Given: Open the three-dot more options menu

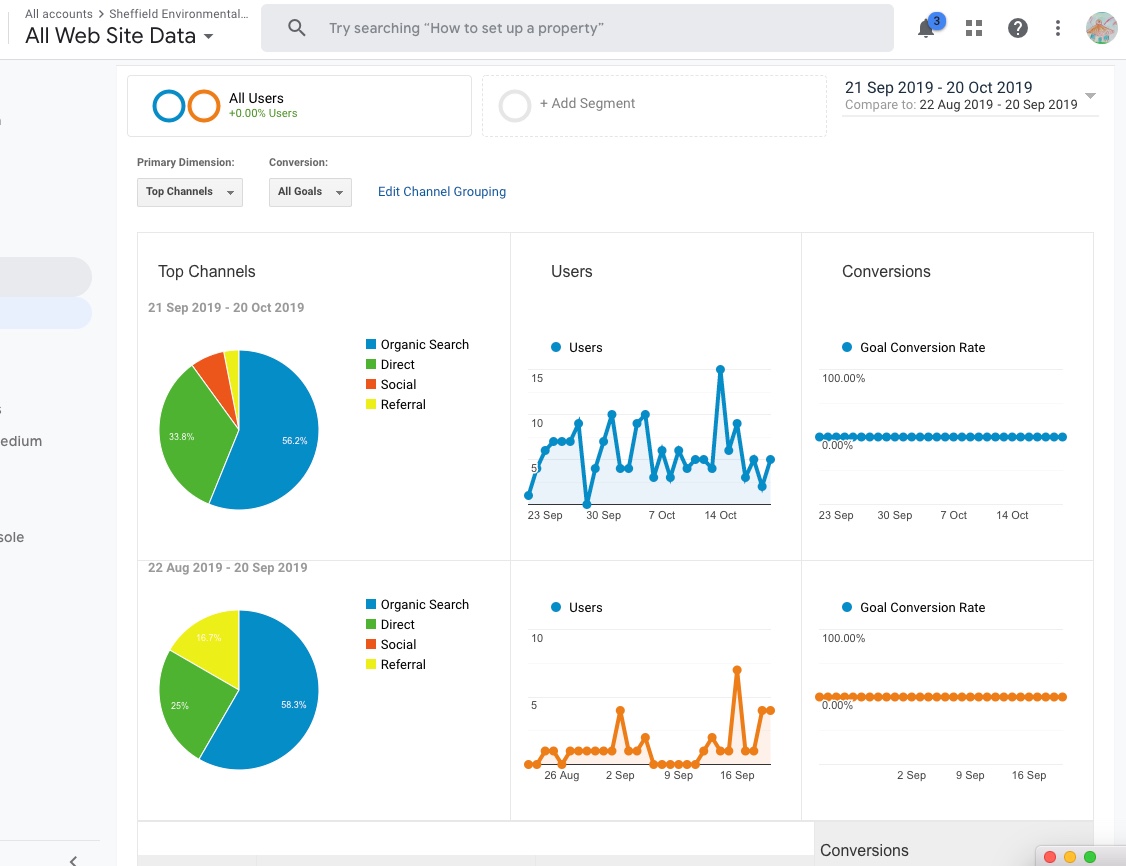Looking at the screenshot, I should pyautogui.click(x=1058, y=28).
